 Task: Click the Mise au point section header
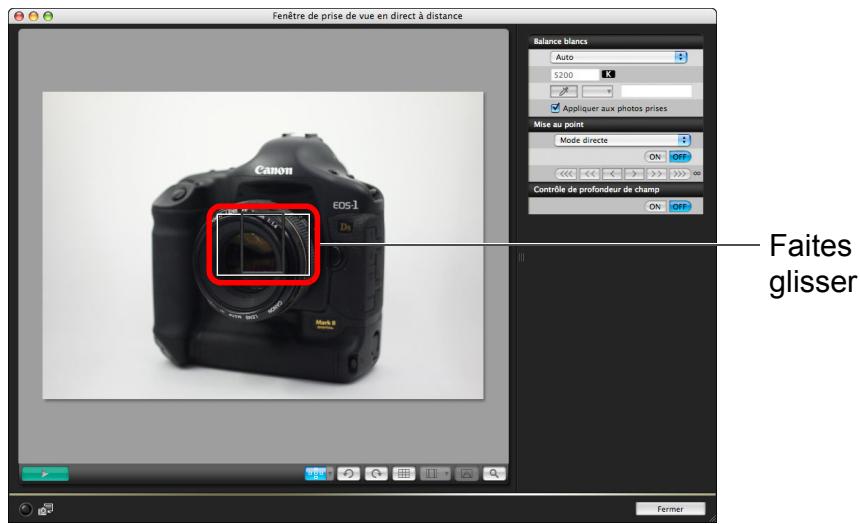point(615,125)
